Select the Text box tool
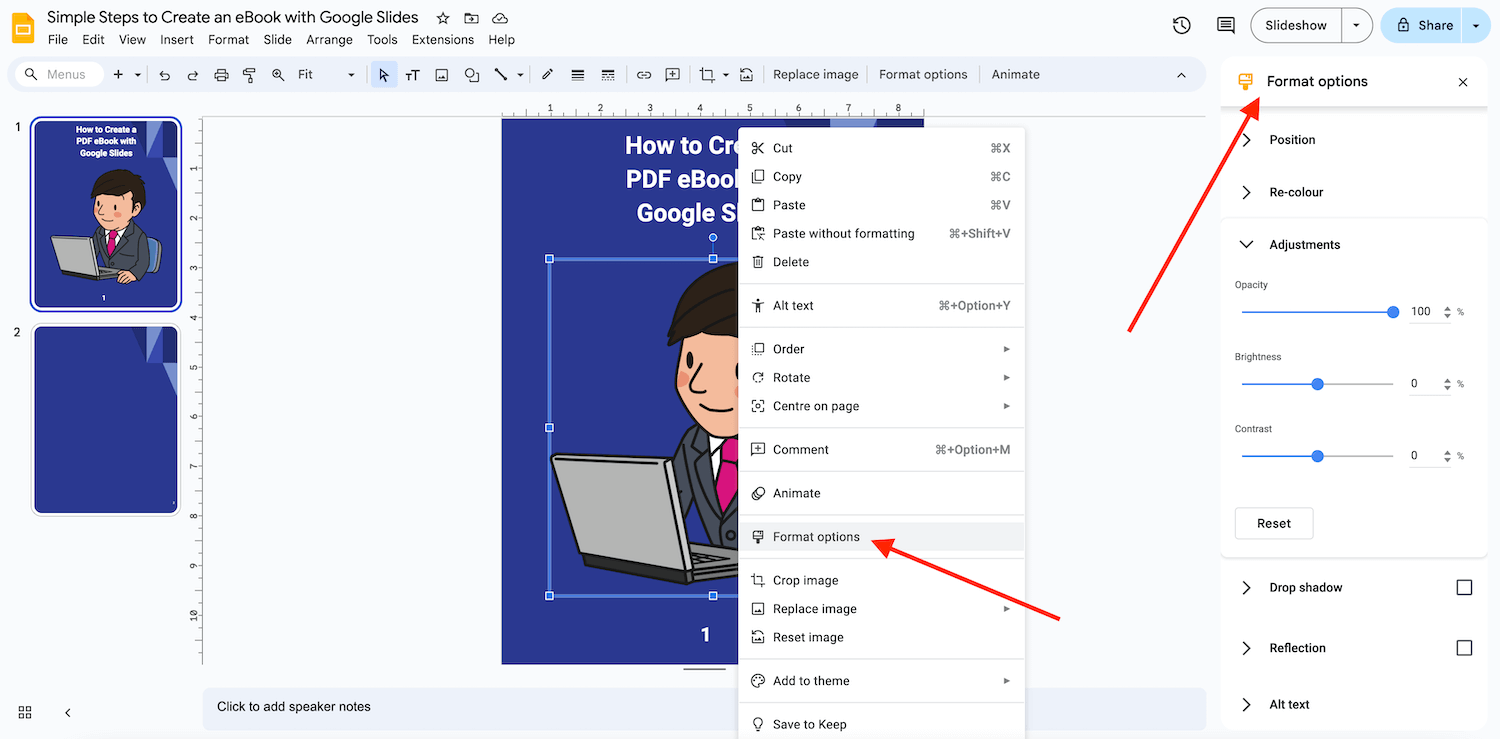This screenshot has height=739, width=1500. [412, 75]
